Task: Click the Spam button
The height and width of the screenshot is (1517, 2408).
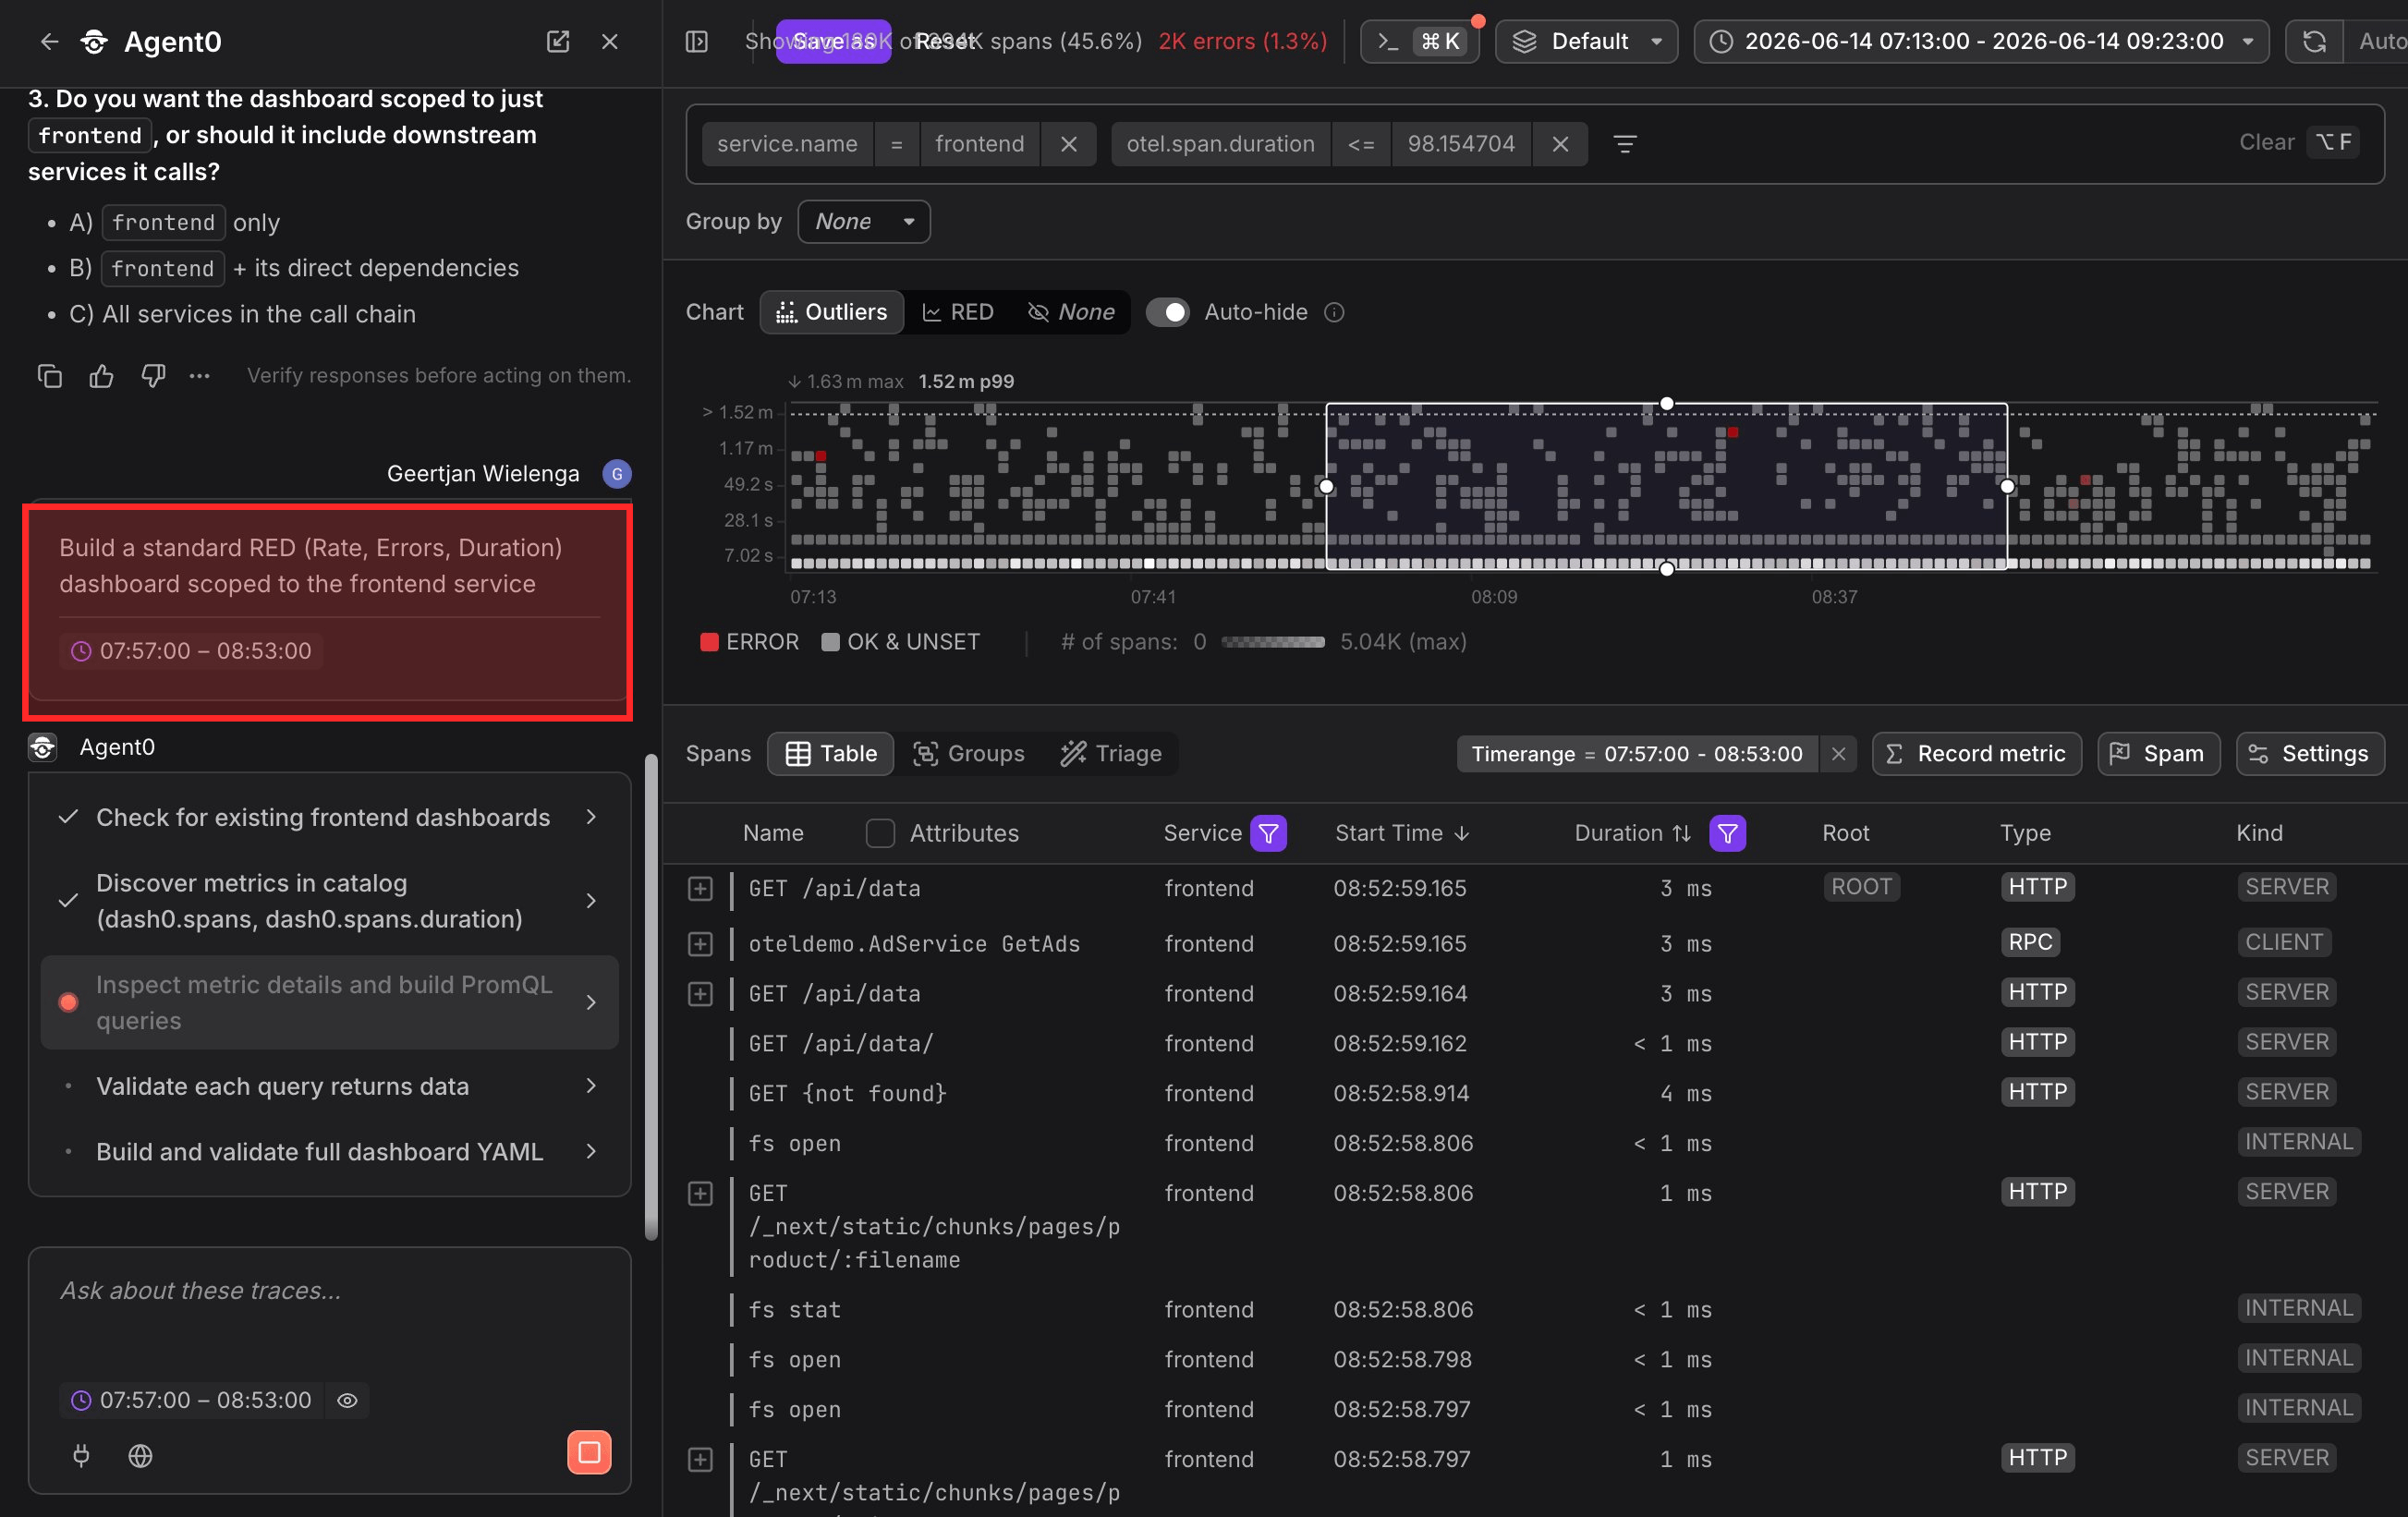Action: 2158,754
